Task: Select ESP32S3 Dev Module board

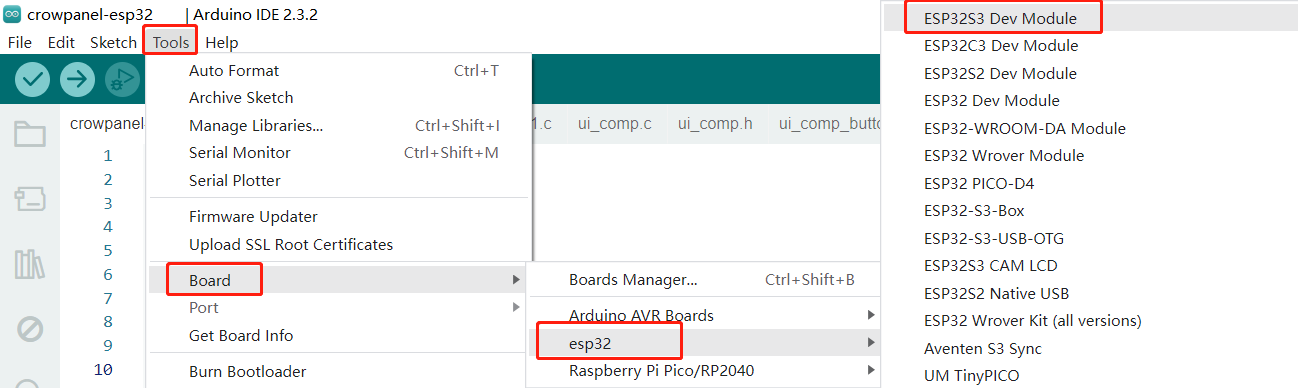Action: click(x=987, y=18)
